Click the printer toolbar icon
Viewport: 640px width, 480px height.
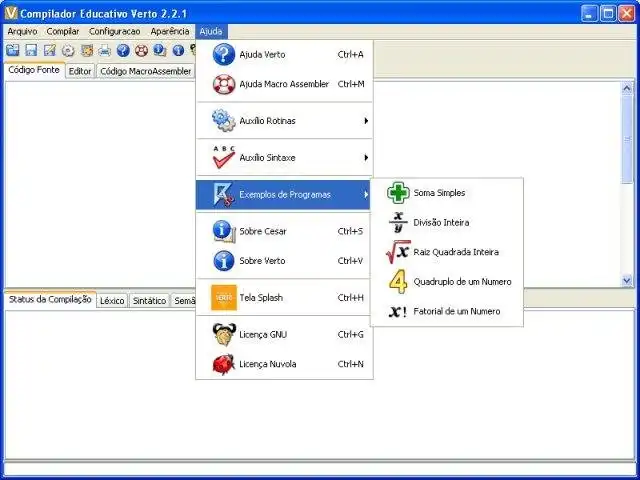pos(104,50)
